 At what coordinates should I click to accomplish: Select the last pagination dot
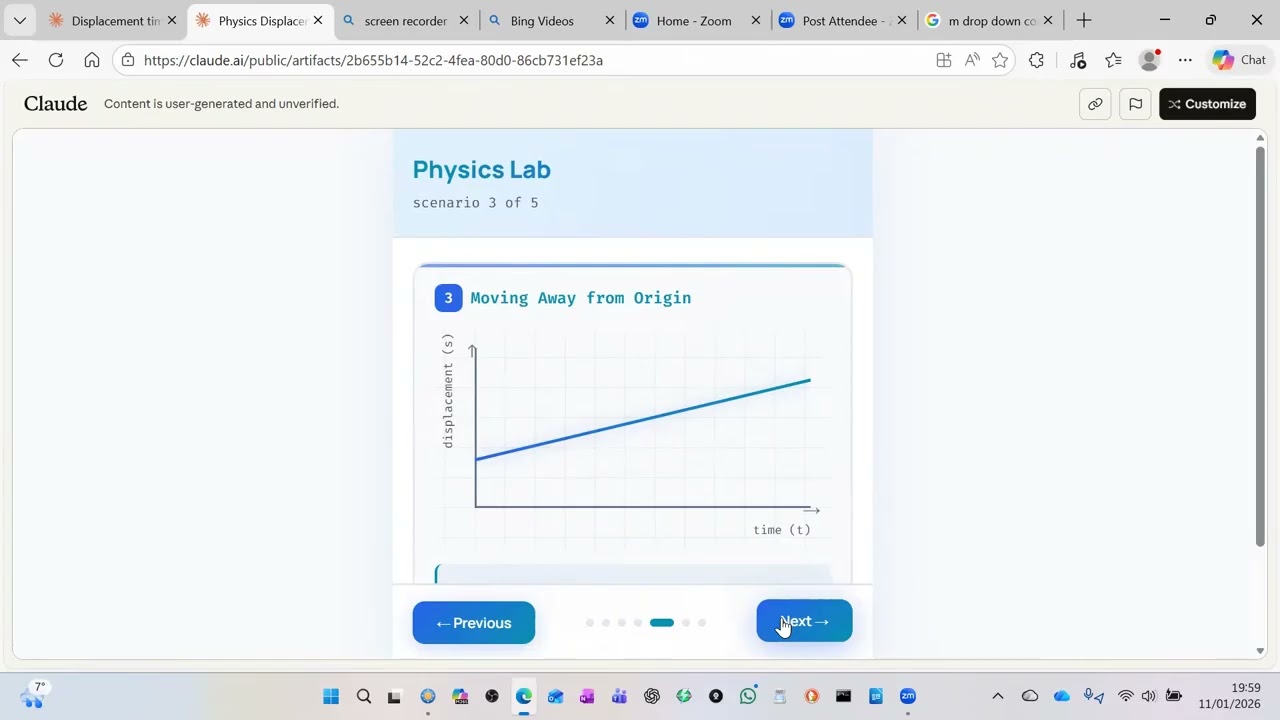point(702,623)
